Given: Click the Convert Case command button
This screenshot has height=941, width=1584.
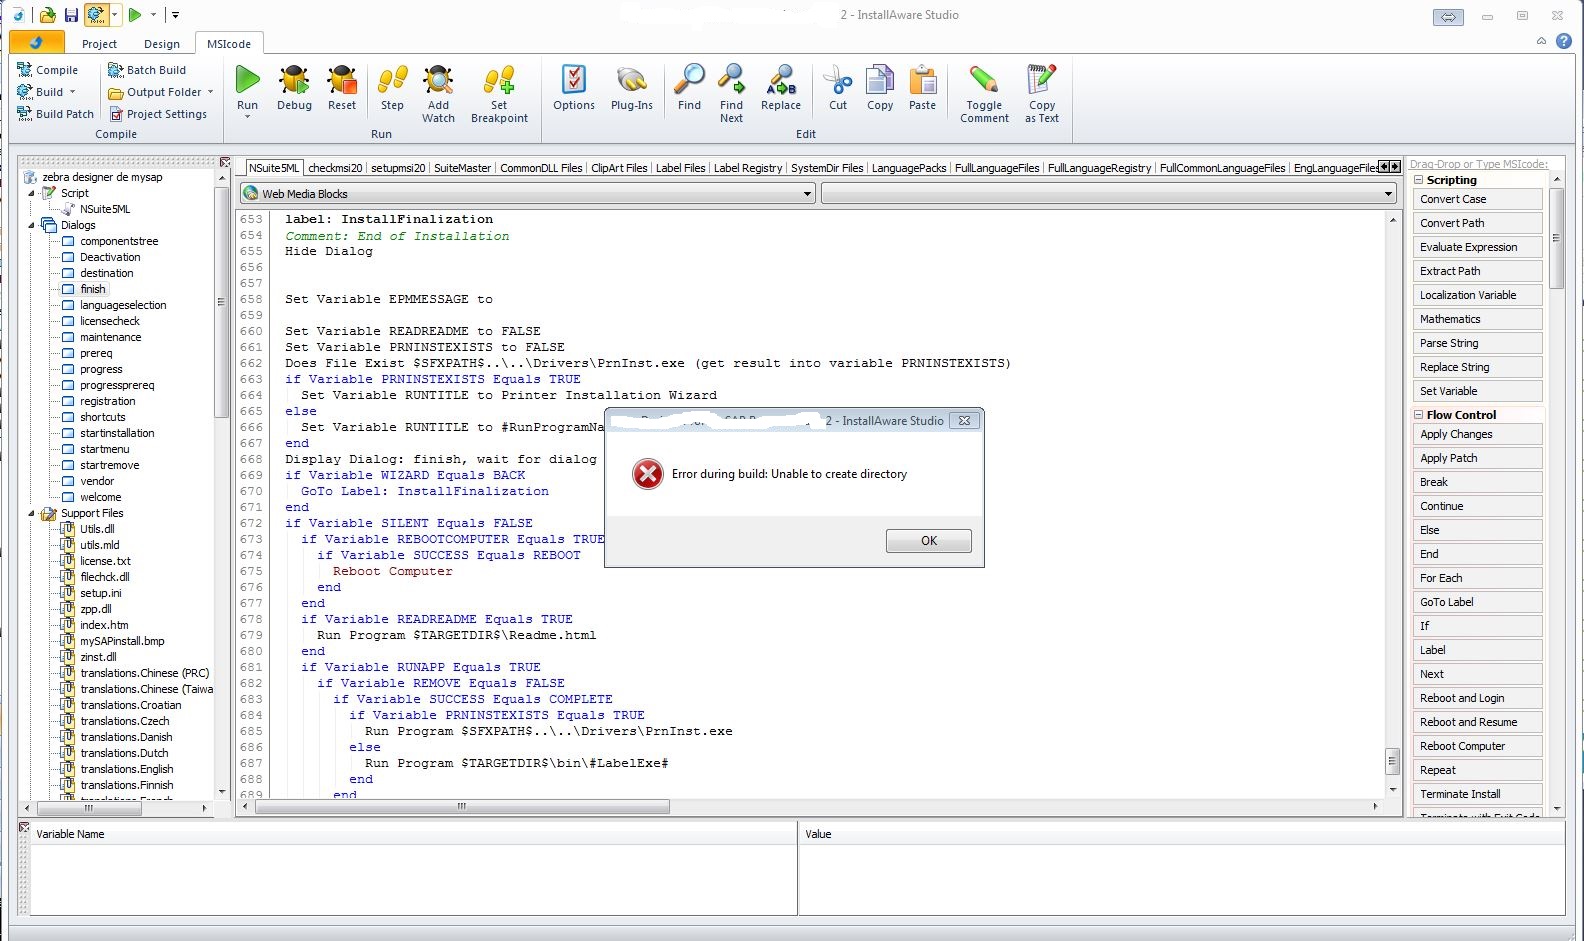Looking at the screenshot, I should click(1477, 199).
